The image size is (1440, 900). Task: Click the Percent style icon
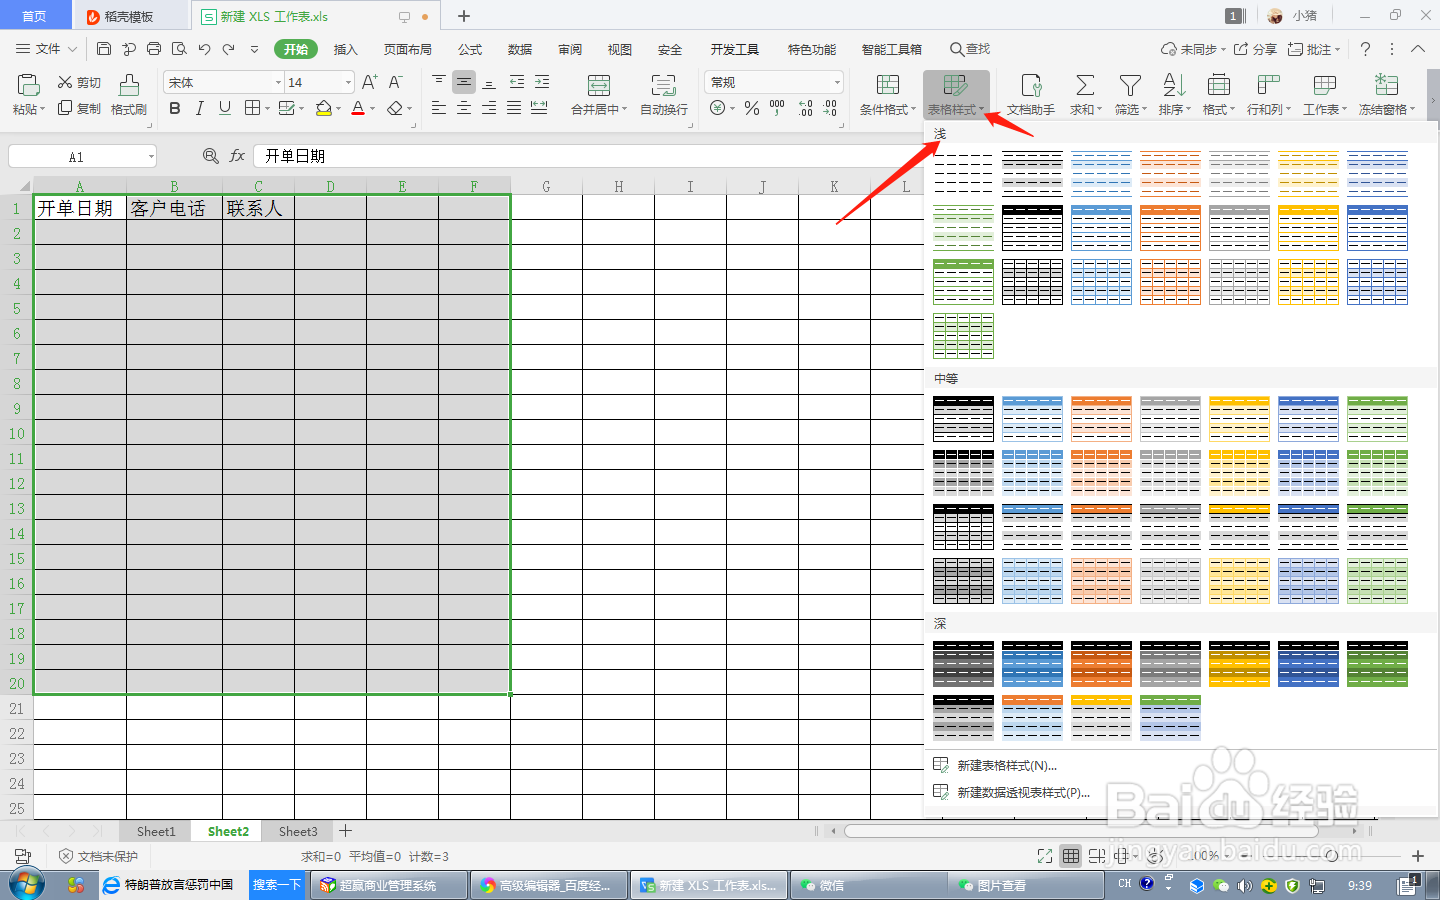pos(752,108)
